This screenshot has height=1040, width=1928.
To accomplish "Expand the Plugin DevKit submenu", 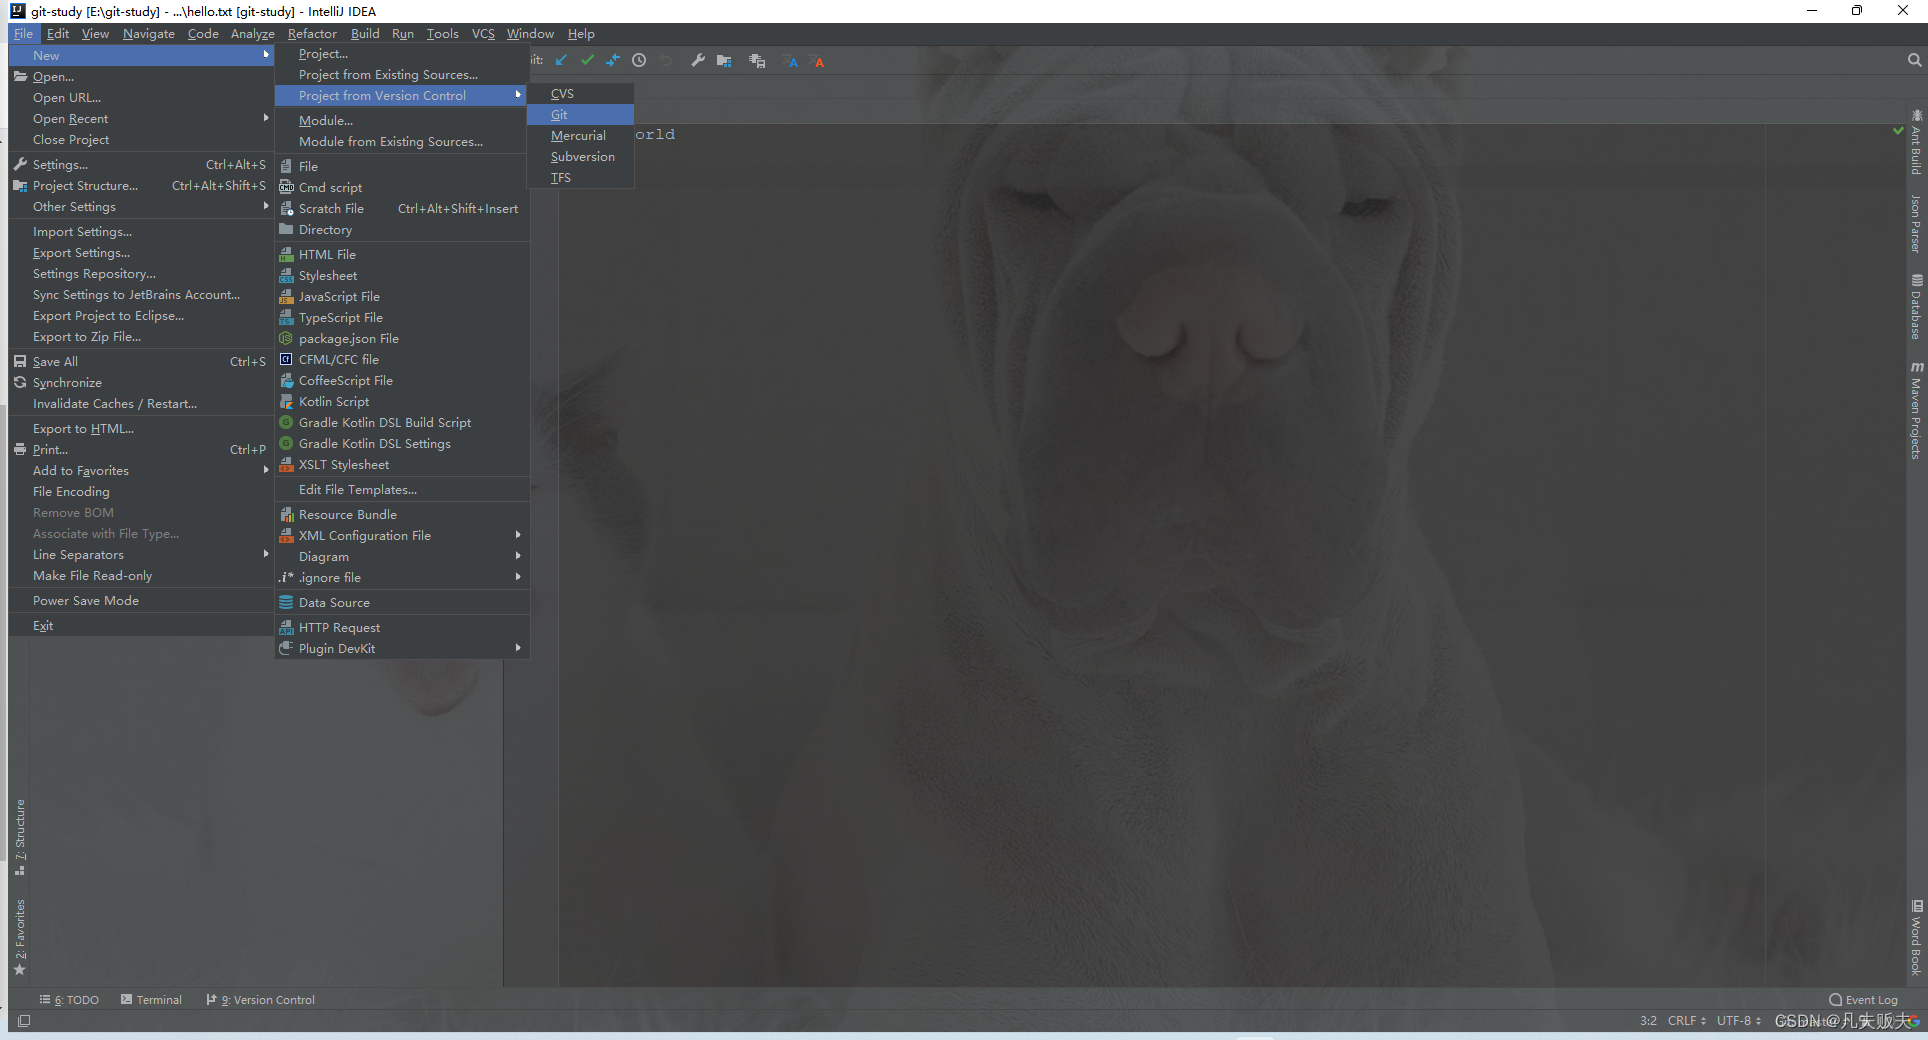I will [x=402, y=648].
